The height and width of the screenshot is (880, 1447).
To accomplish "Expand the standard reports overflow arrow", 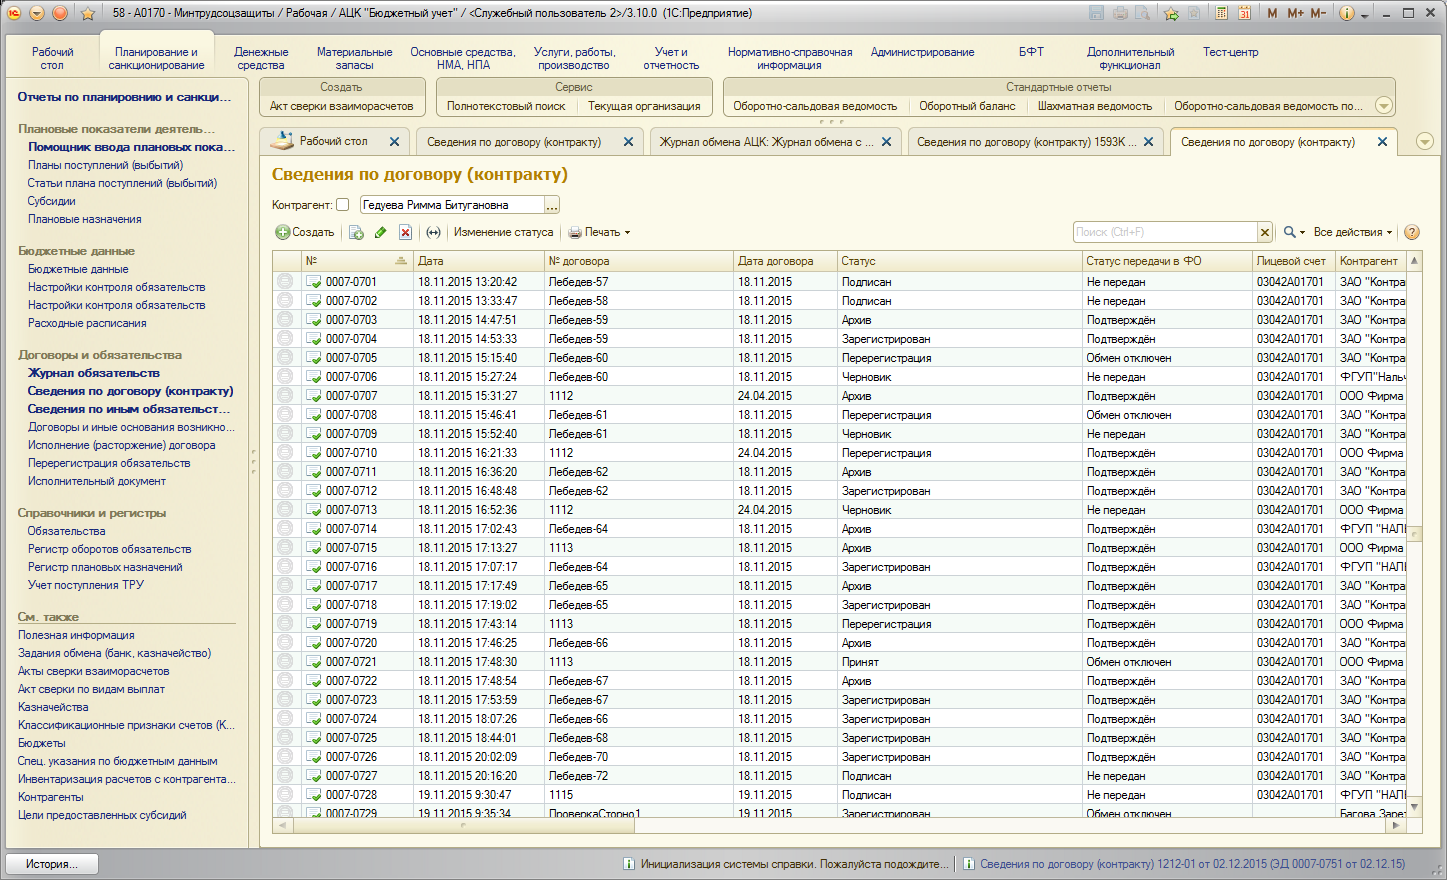I will (1384, 106).
